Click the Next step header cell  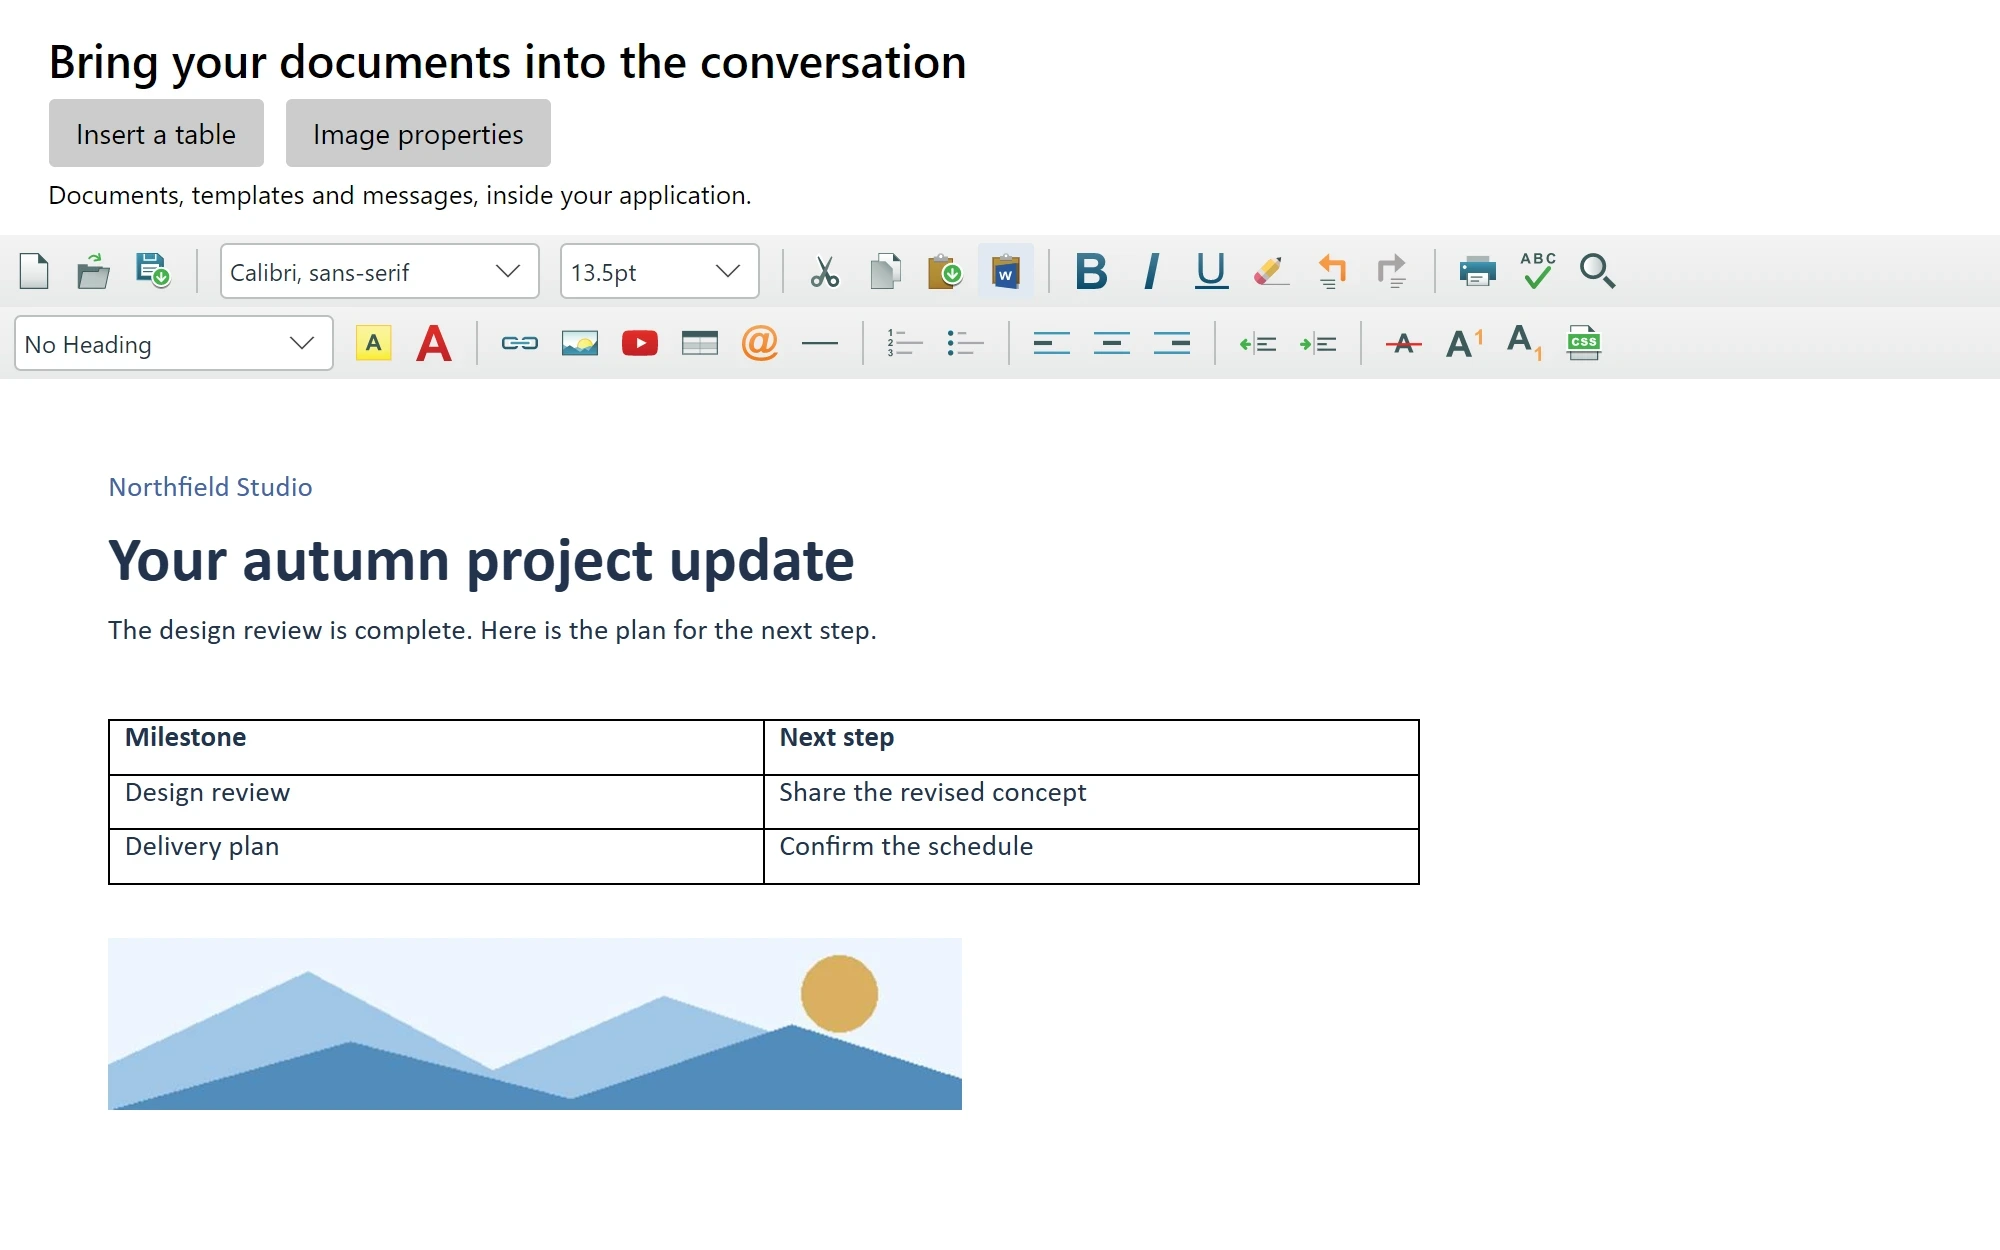1091,747
